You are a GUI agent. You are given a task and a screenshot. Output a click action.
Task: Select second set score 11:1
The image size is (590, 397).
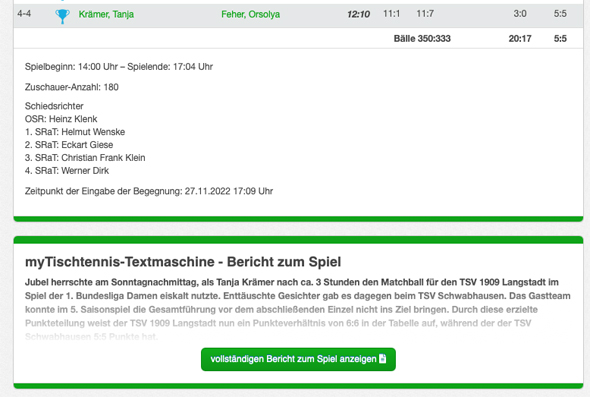coord(391,14)
